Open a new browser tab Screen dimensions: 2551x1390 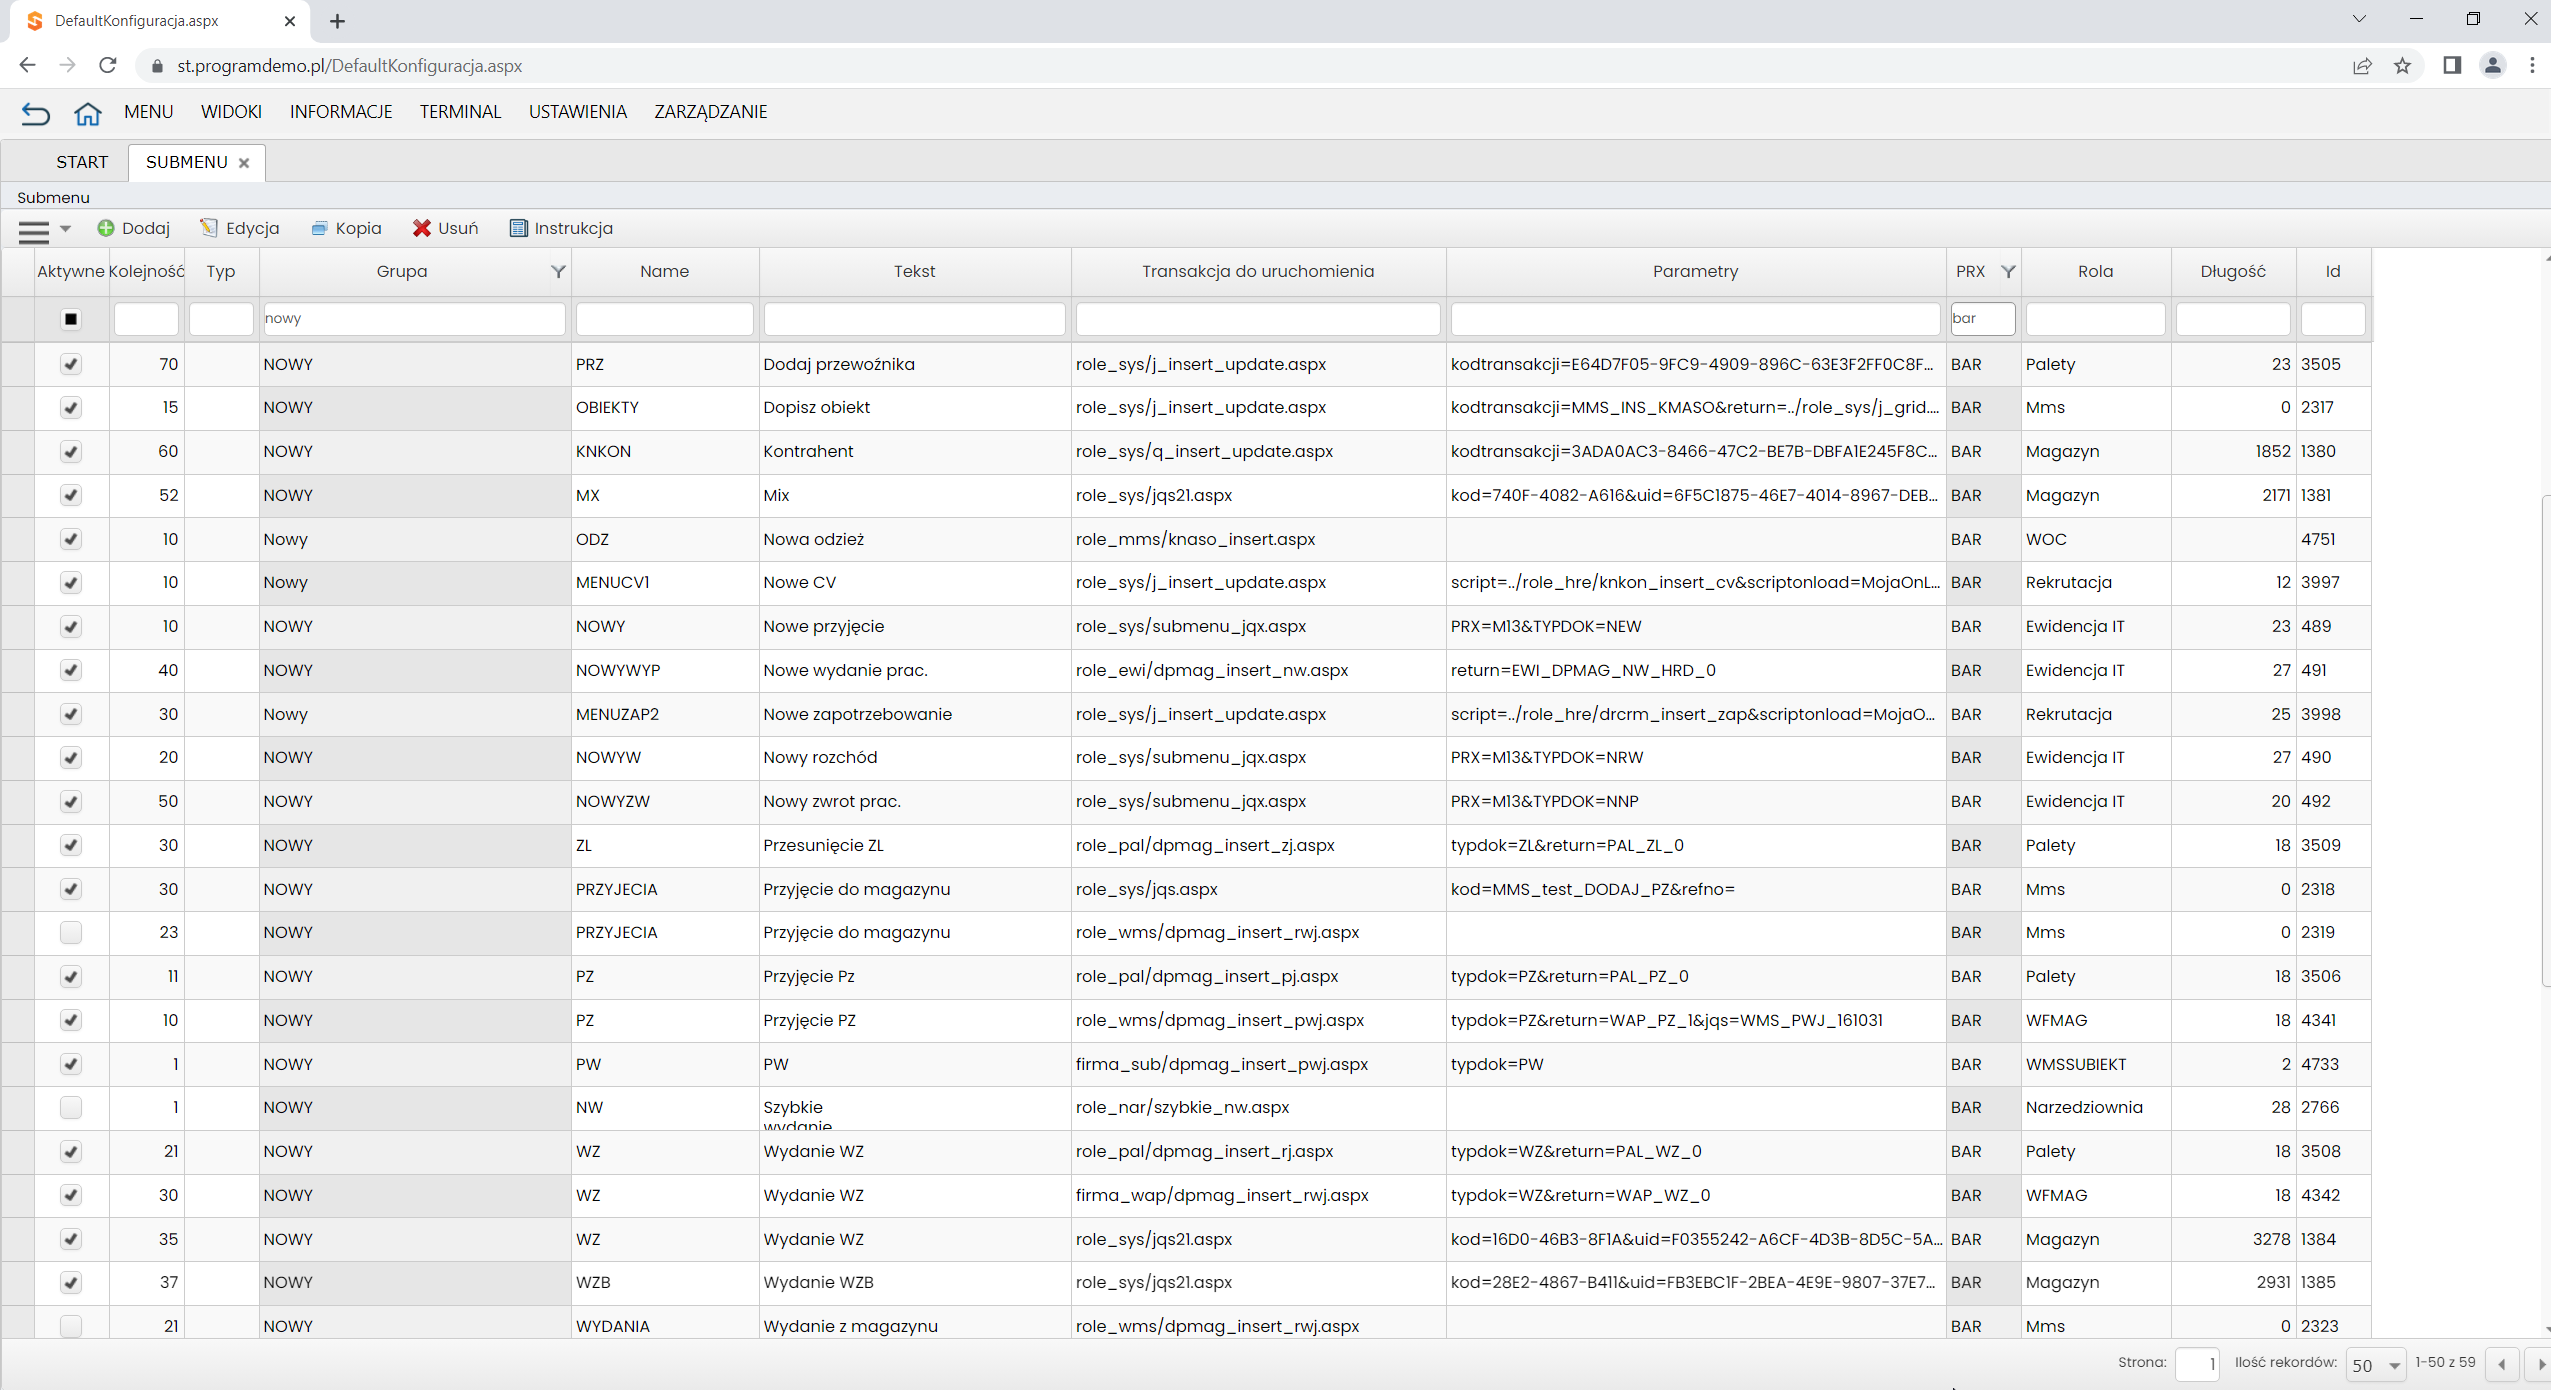(337, 21)
